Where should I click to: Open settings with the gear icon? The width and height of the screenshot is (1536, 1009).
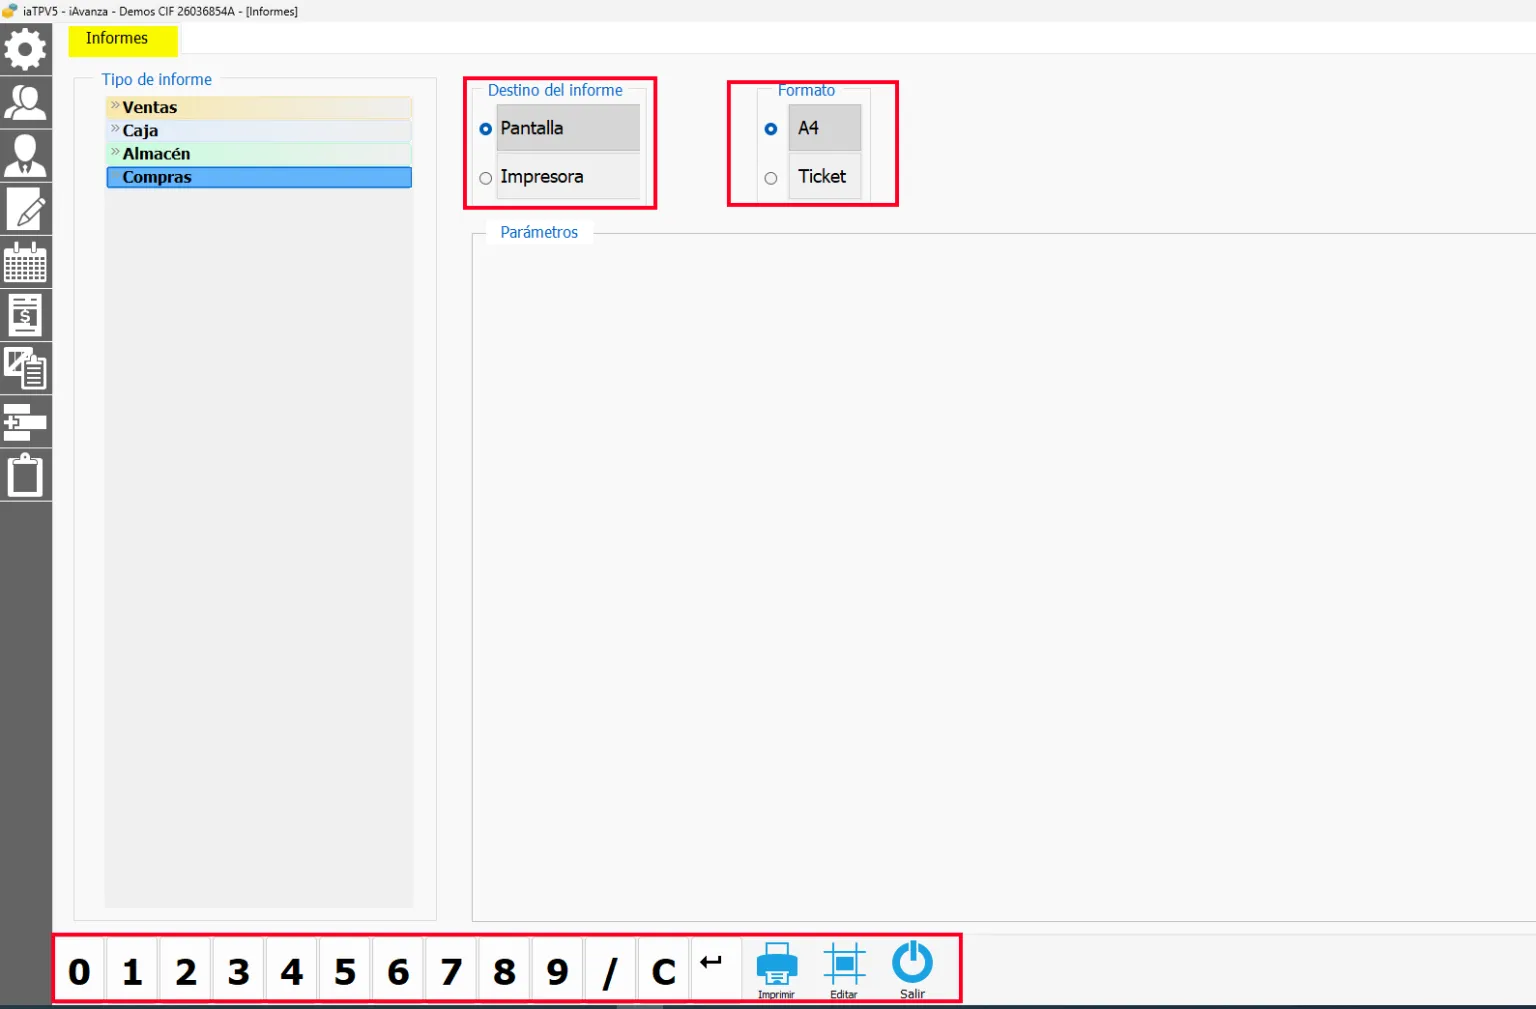[25, 49]
